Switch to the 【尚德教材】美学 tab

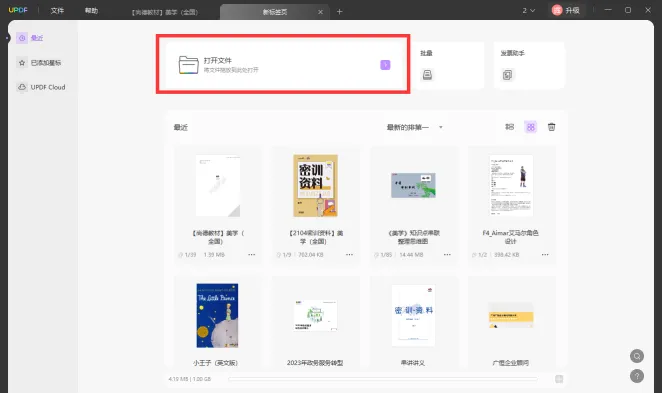[x=165, y=12]
